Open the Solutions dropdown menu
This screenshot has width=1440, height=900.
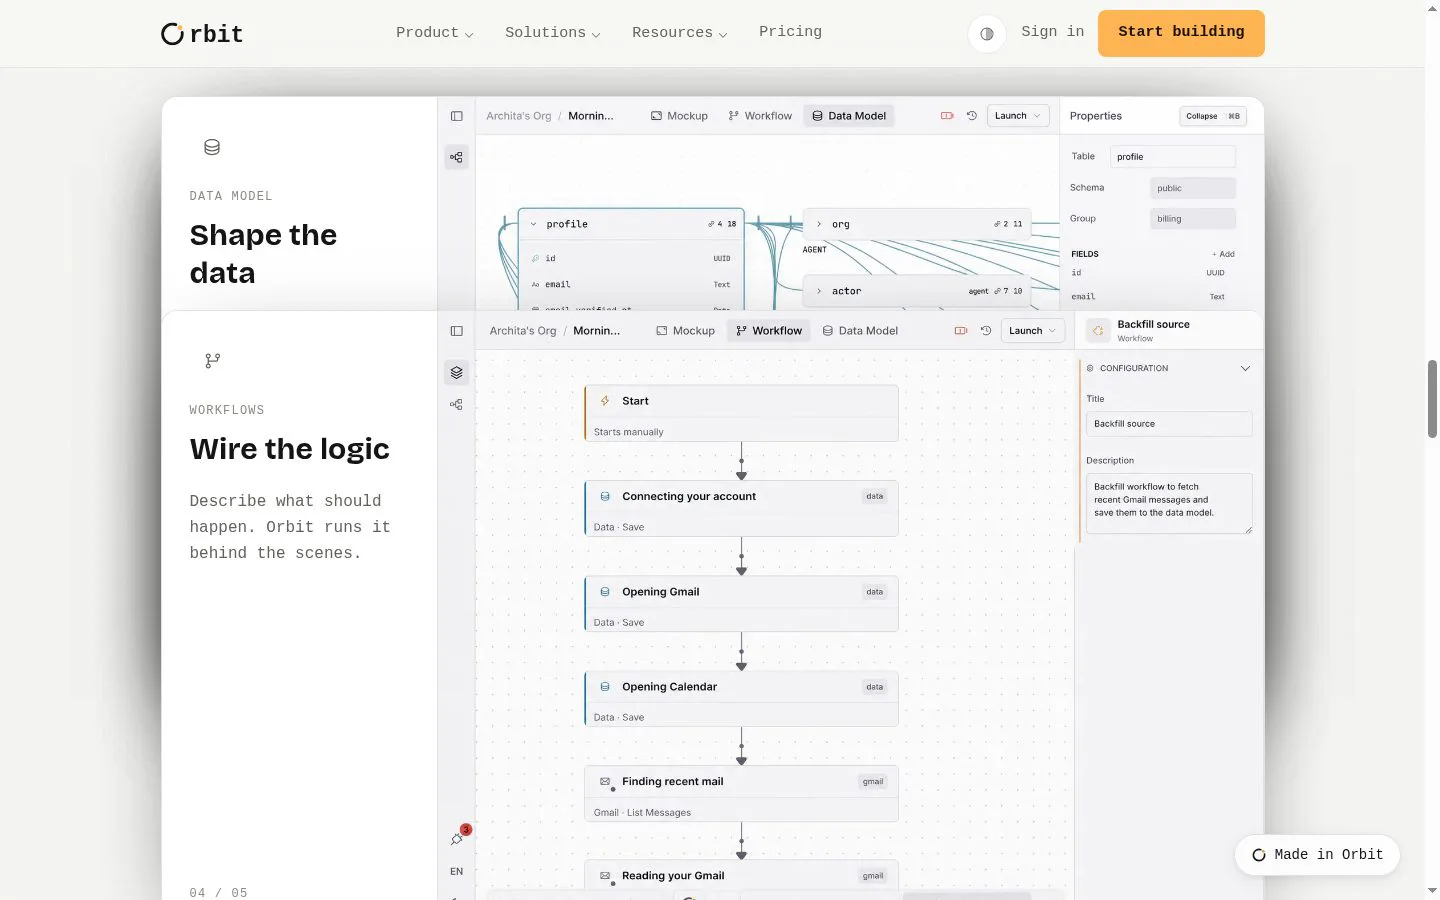[x=552, y=33]
